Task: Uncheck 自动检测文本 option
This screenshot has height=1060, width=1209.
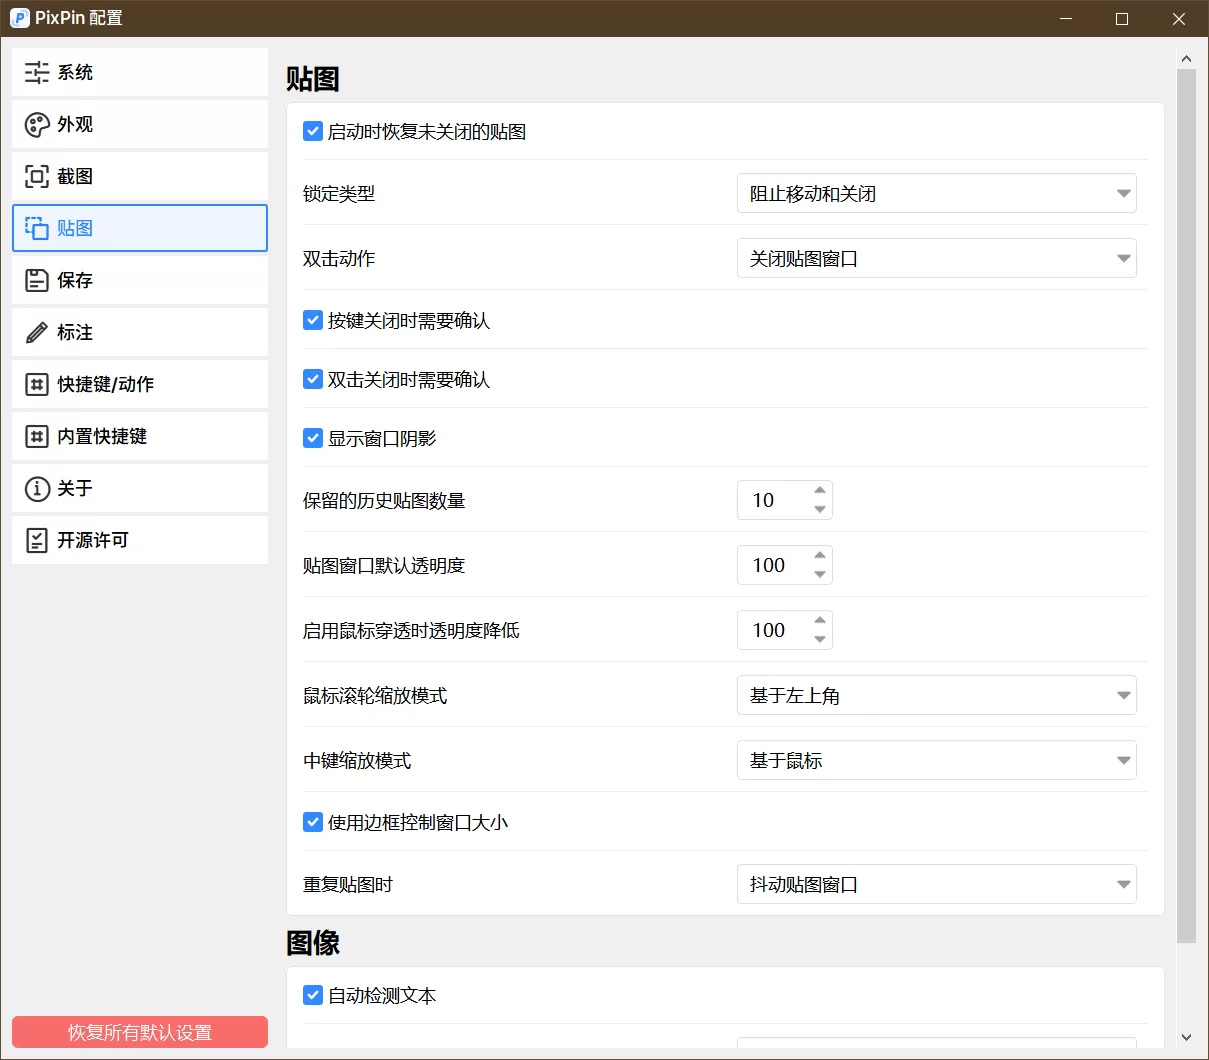Action: pyautogui.click(x=312, y=995)
